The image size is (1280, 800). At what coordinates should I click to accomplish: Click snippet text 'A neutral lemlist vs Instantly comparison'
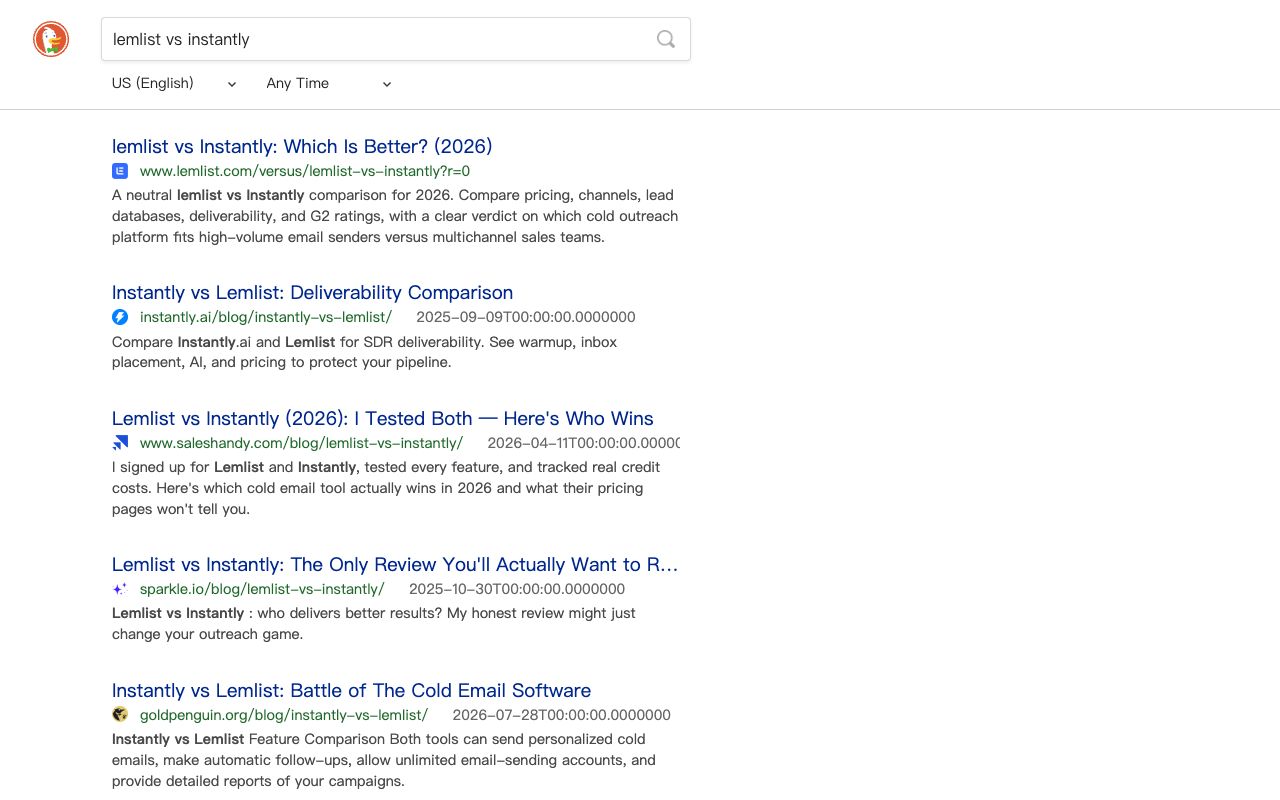(x=395, y=216)
